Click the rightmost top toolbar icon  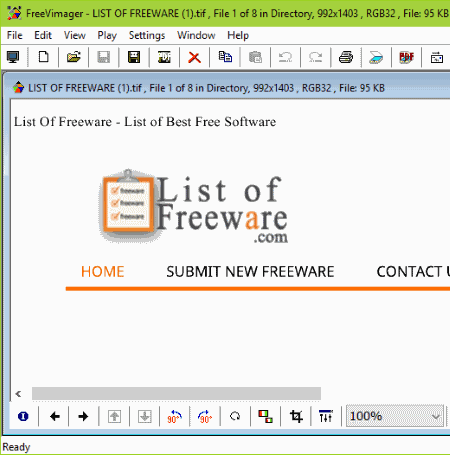pyautogui.click(x=437, y=57)
